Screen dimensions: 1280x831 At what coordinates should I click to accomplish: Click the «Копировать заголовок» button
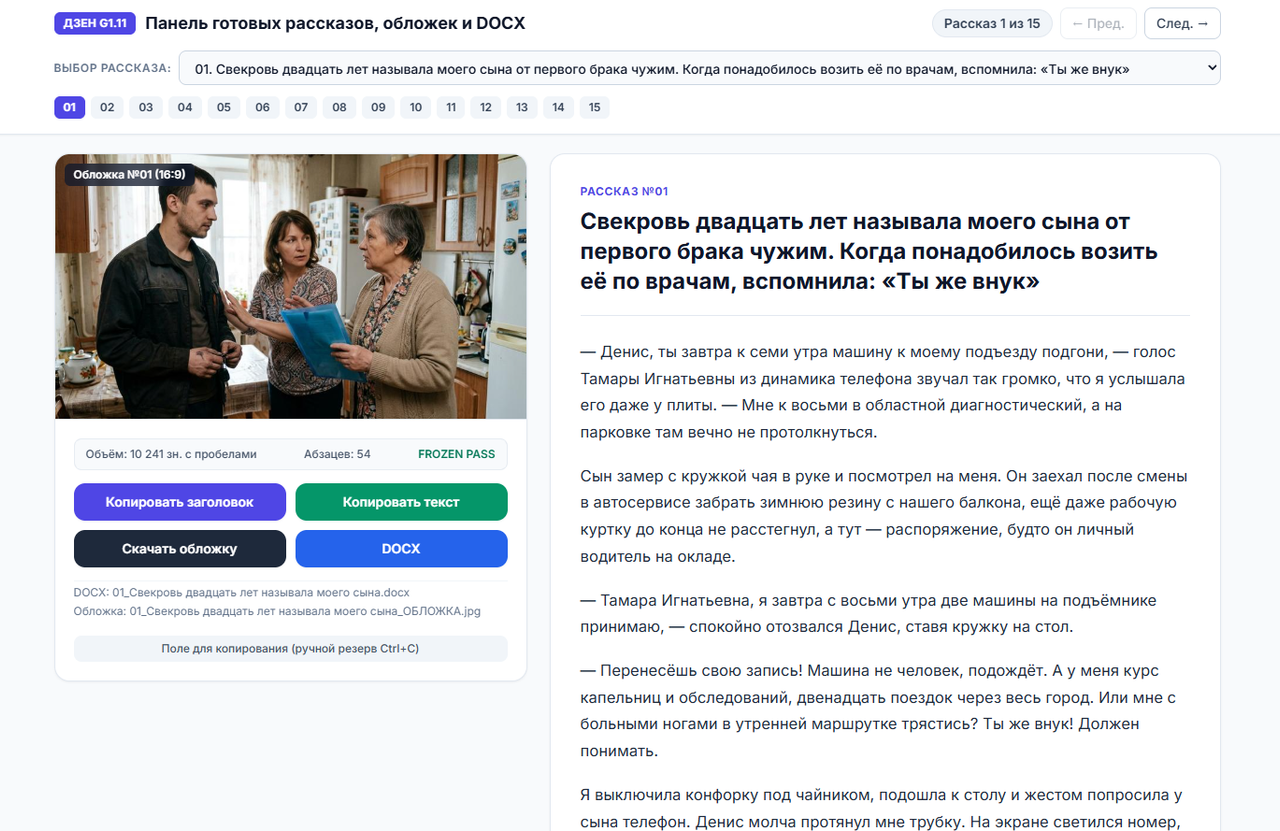click(180, 502)
